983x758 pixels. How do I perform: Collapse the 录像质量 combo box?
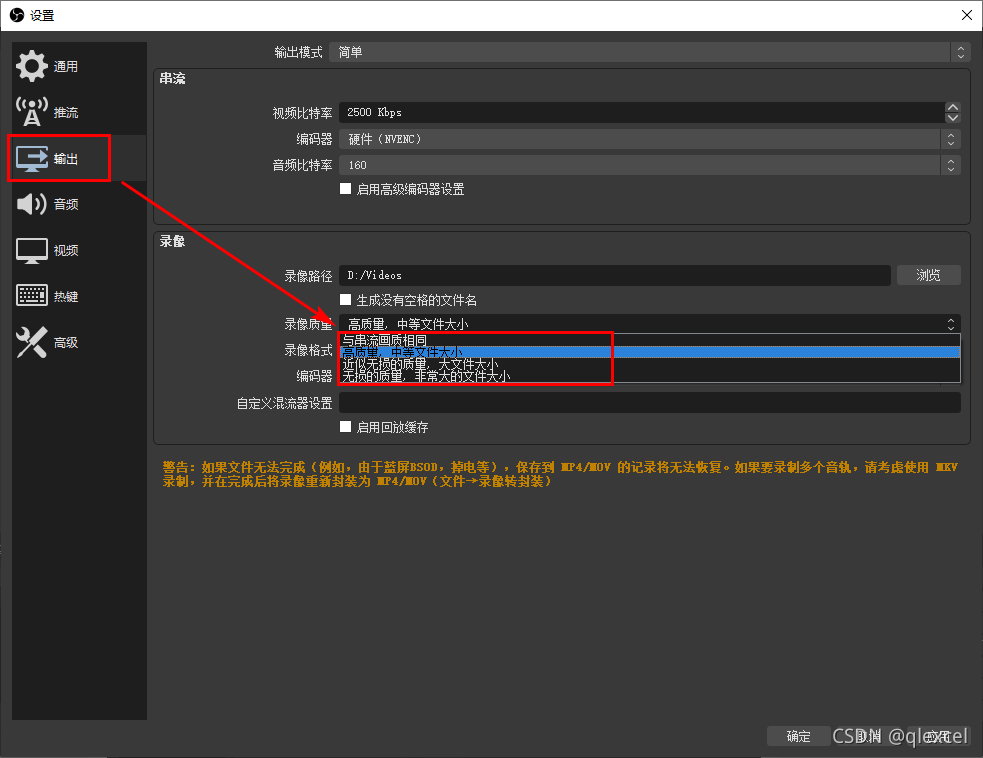point(649,324)
